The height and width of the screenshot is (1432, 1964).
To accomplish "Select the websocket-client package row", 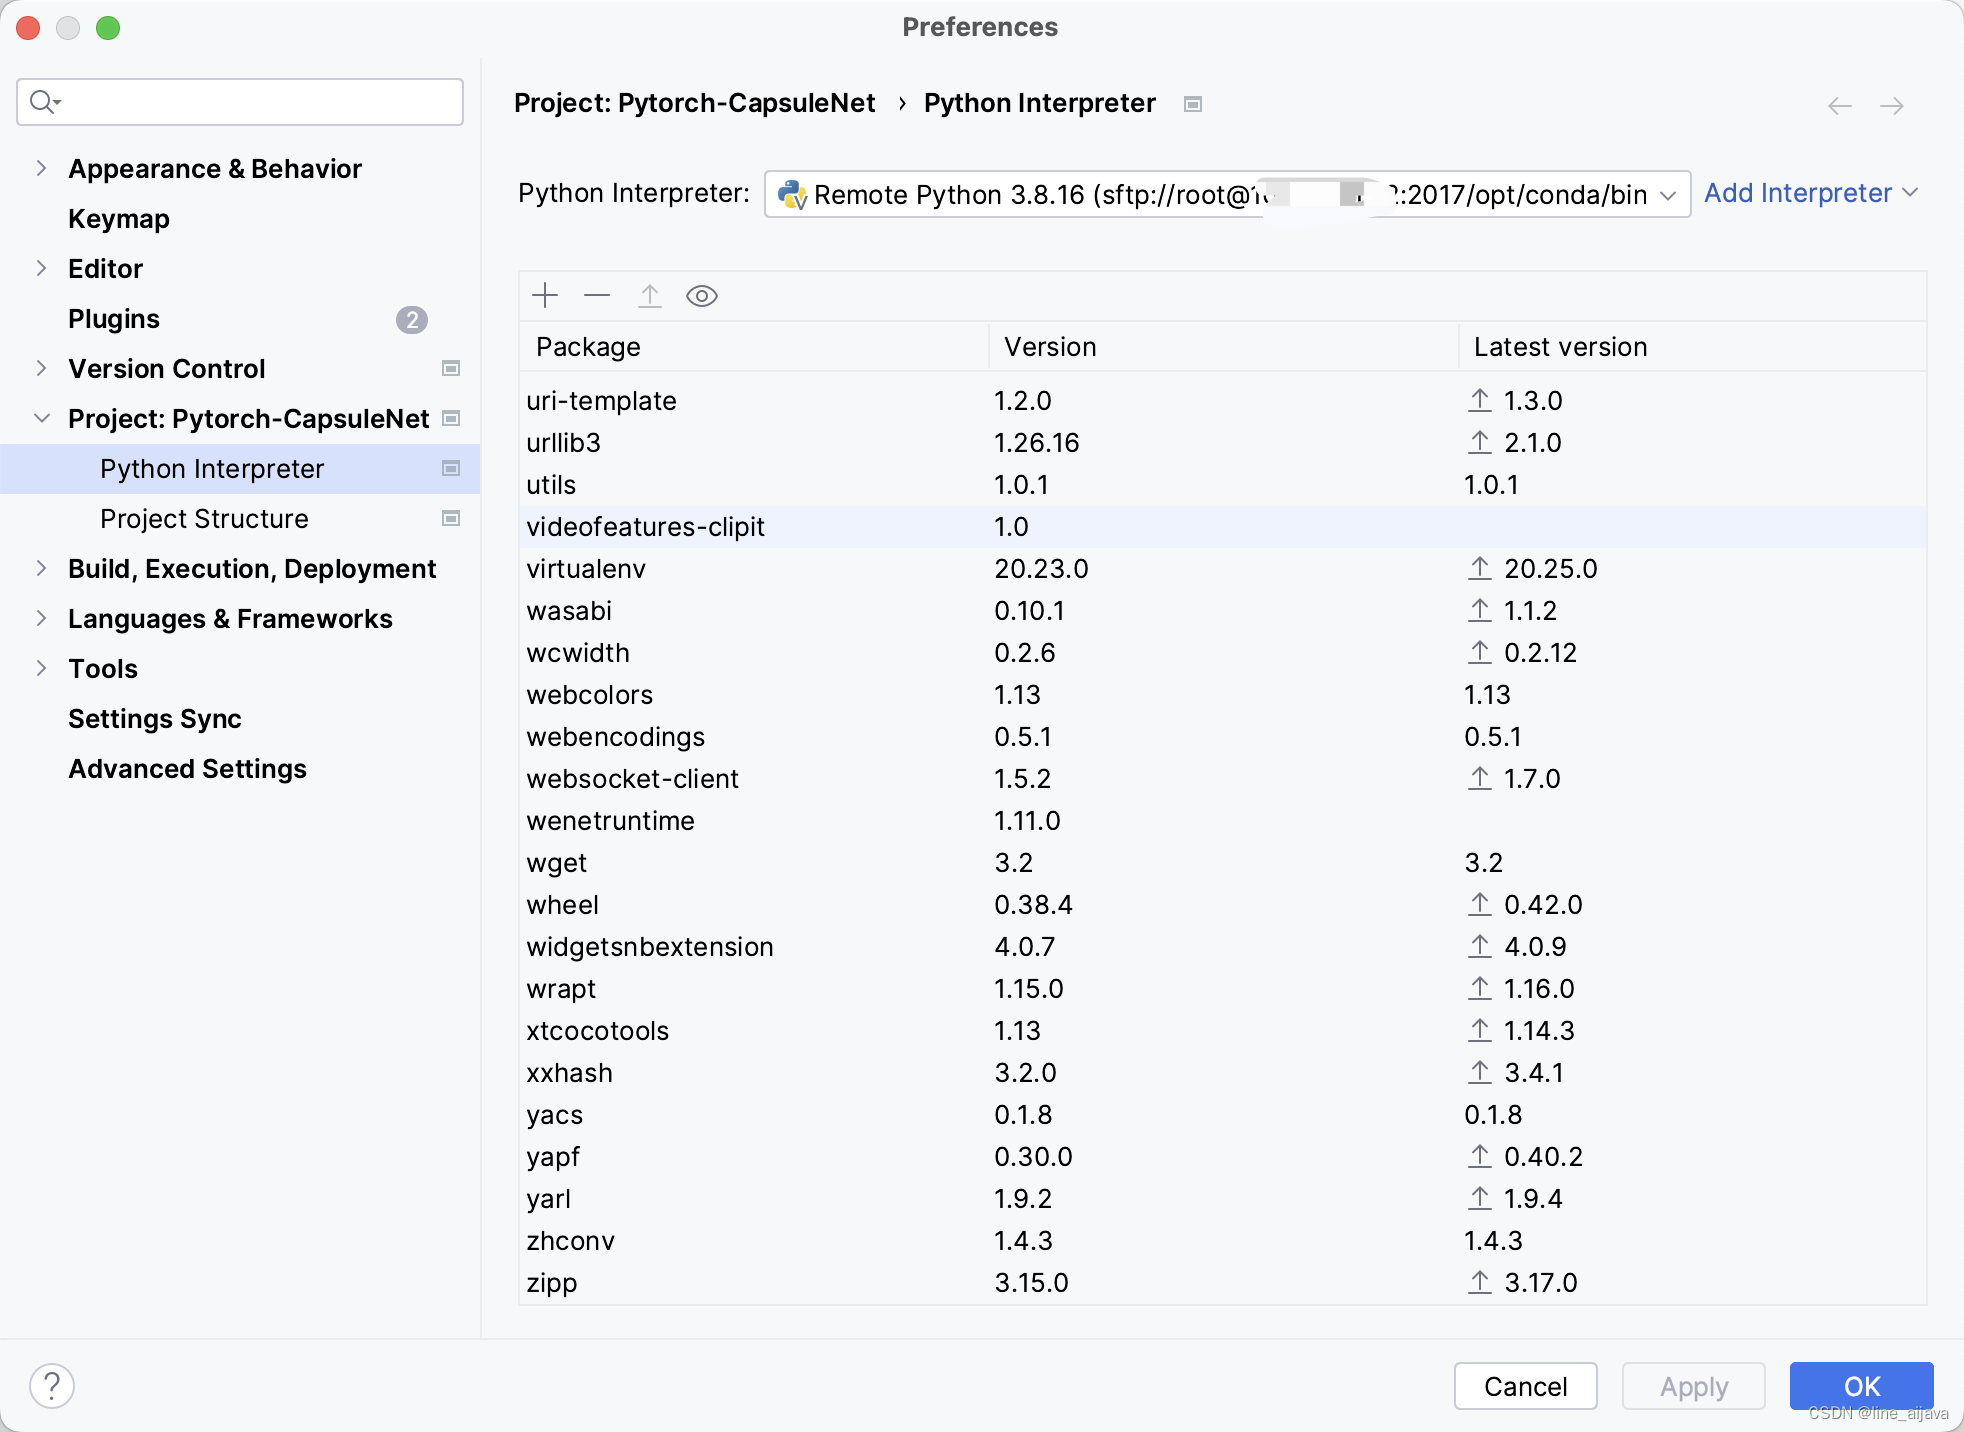I will point(1222,779).
